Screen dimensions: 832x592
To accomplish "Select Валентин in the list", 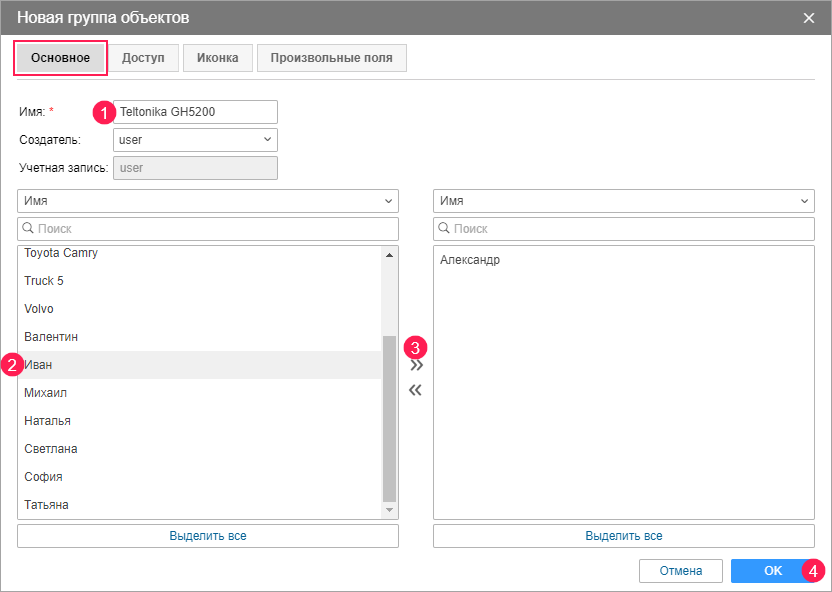I will (200, 337).
